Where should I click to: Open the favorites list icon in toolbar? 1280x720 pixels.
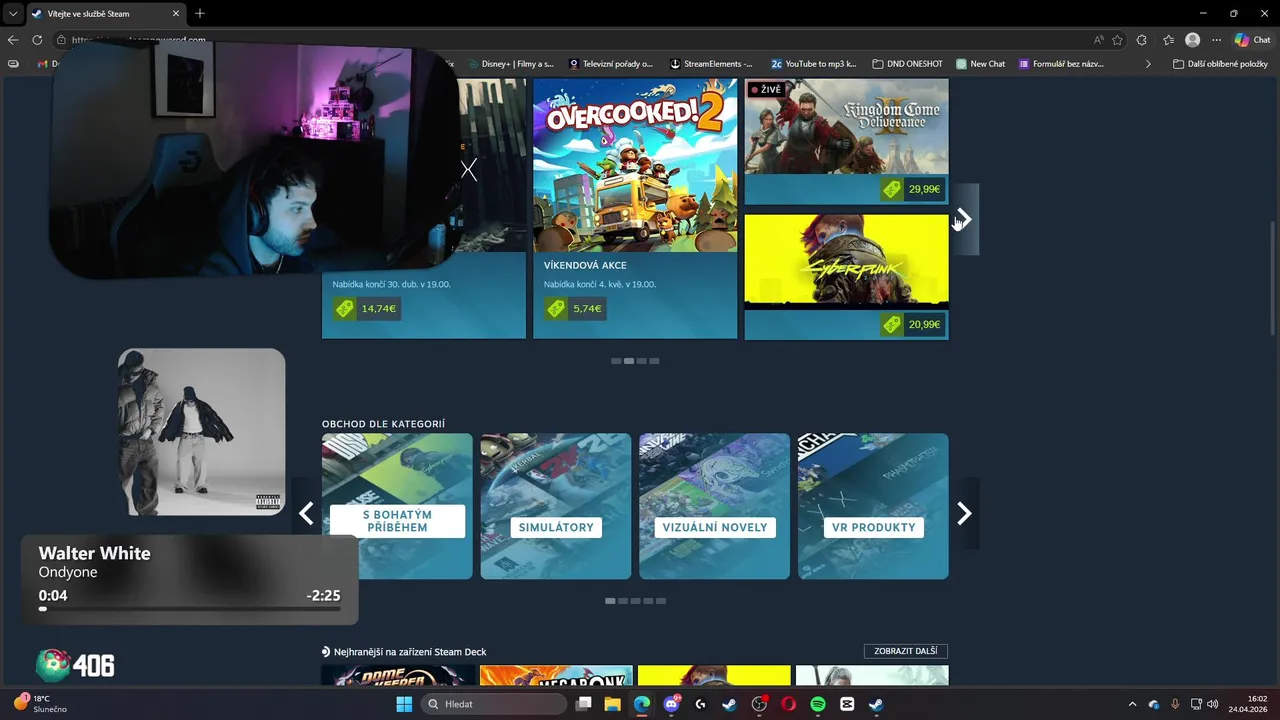1168,40
